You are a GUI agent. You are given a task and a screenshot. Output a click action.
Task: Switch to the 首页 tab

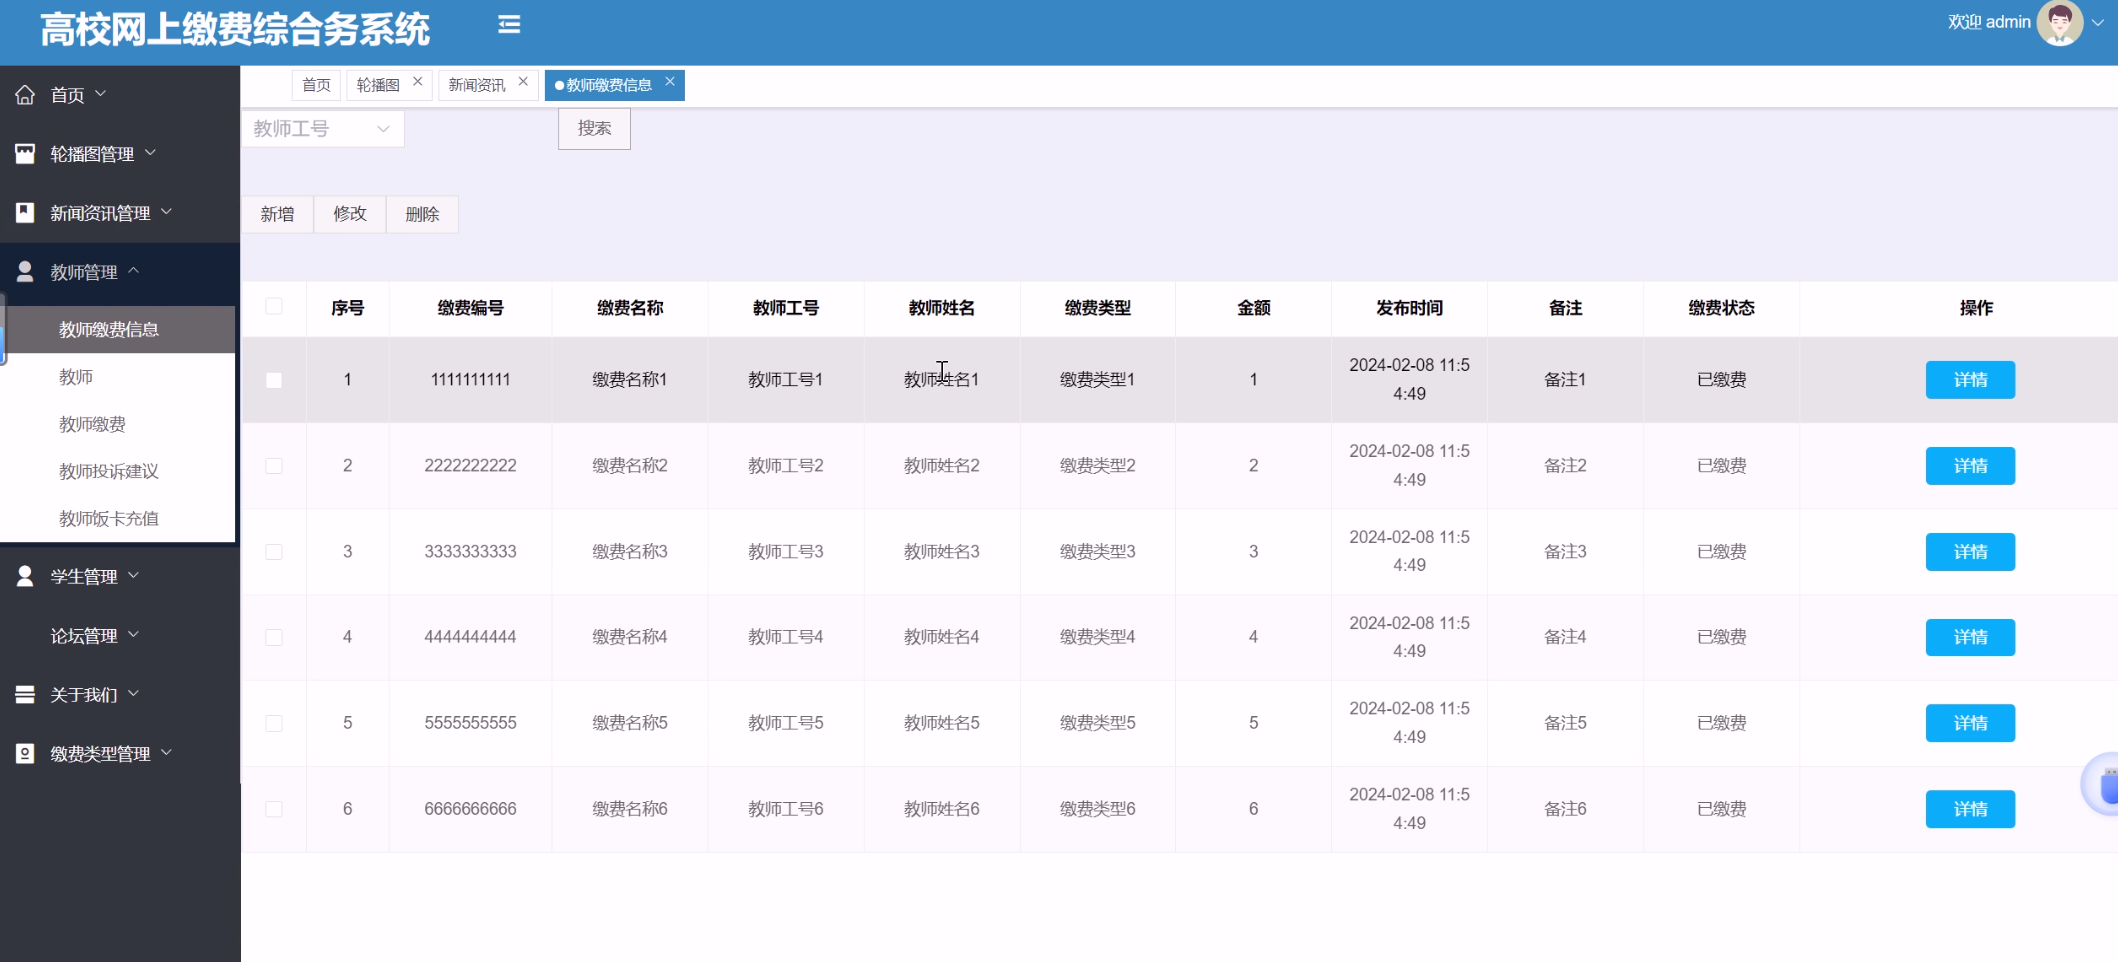tap(316, 85)
